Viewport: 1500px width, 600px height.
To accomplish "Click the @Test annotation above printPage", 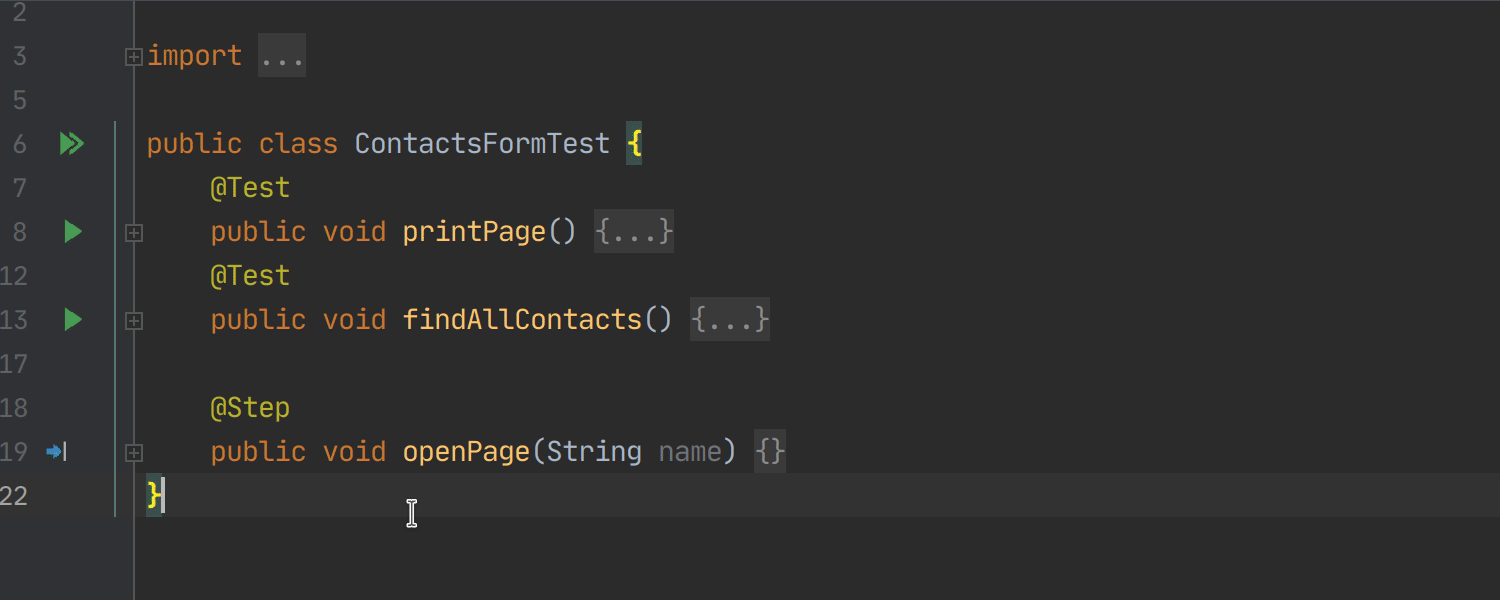I will 250,188.
